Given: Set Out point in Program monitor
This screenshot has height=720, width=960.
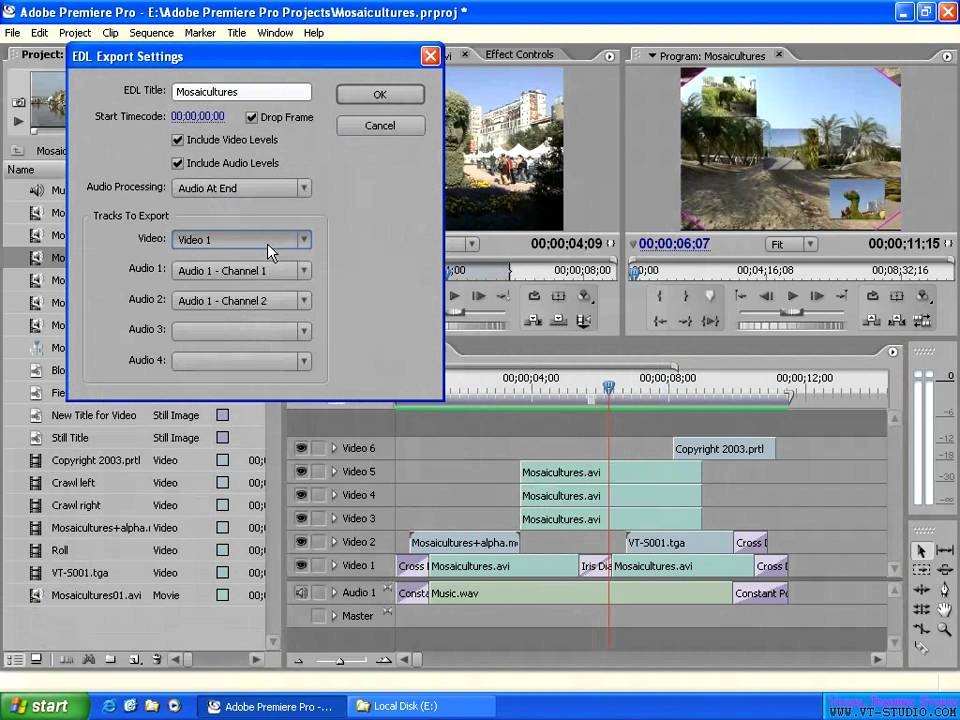Looking at the screenshot, I should point(685,296).
